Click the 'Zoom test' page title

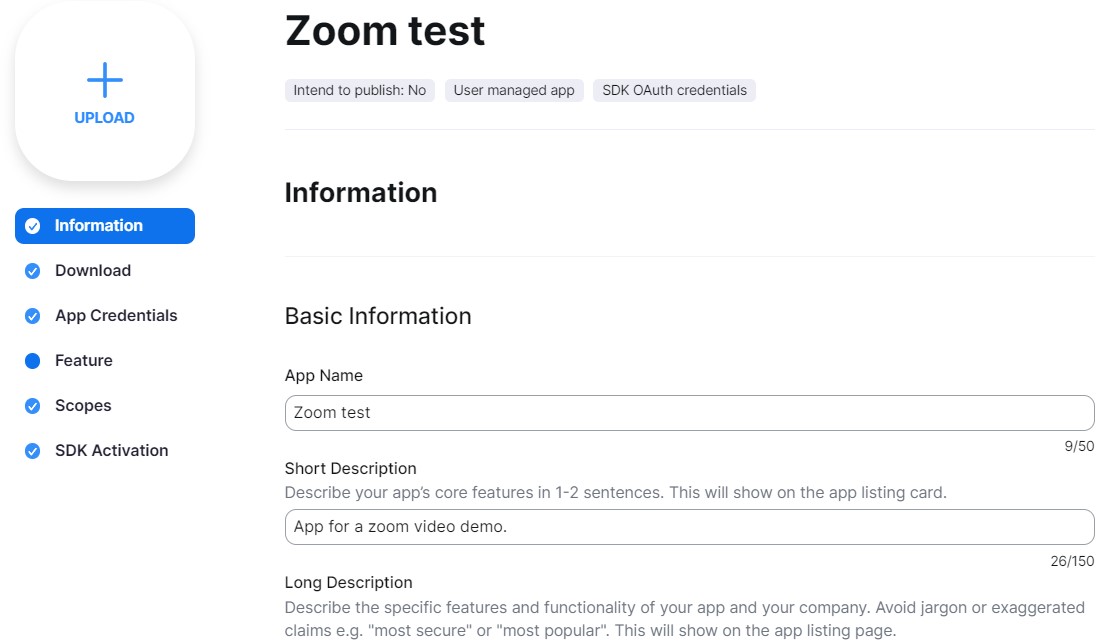[385, 31]
